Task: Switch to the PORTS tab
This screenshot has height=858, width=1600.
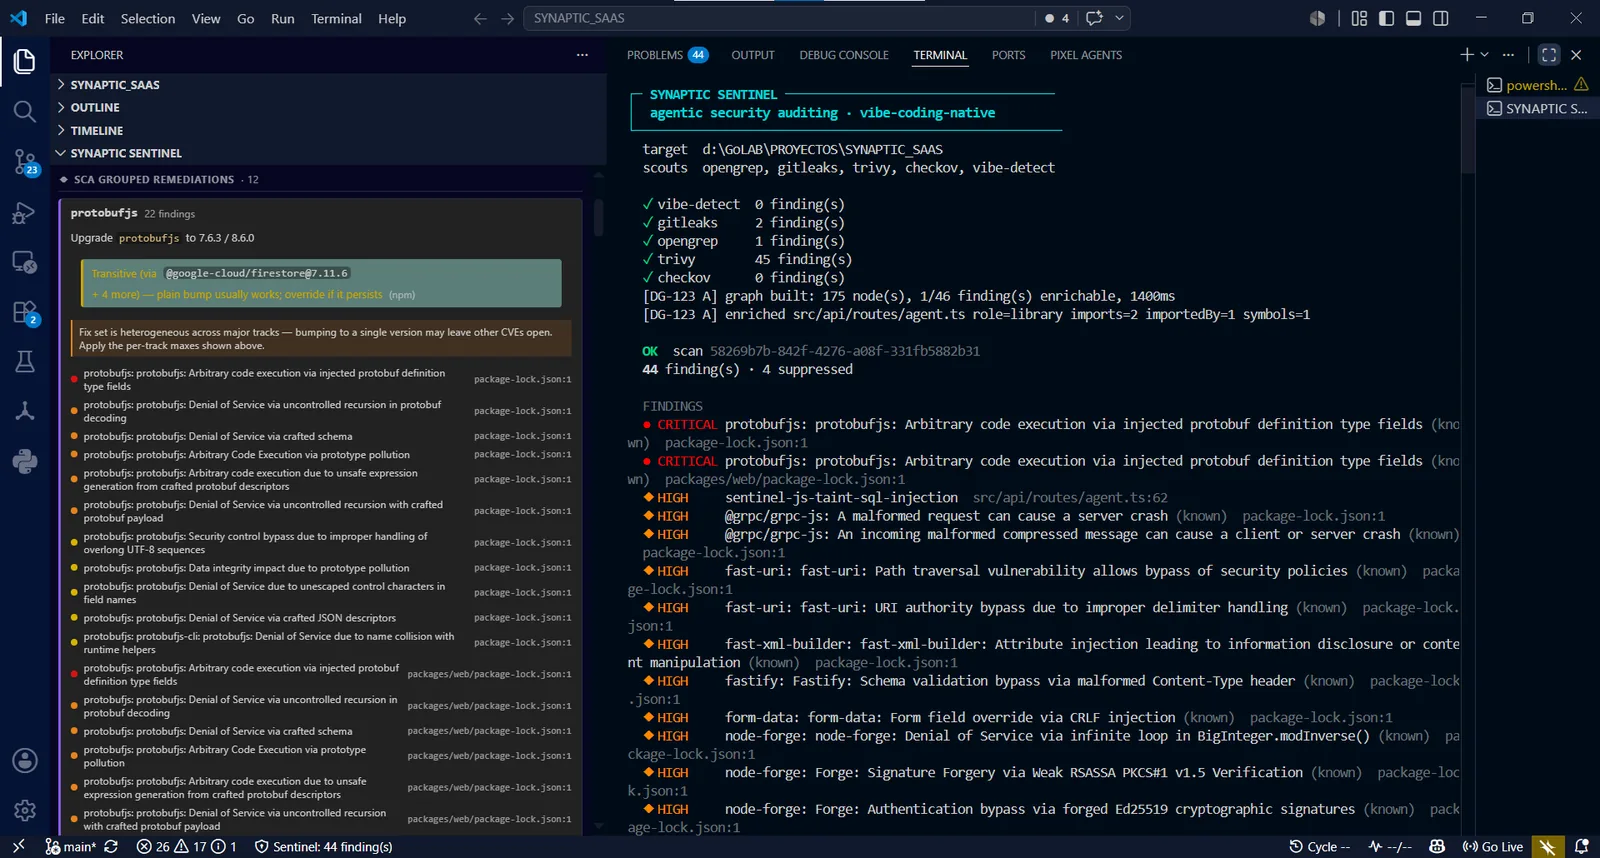Action: (x=1009, y=55)
